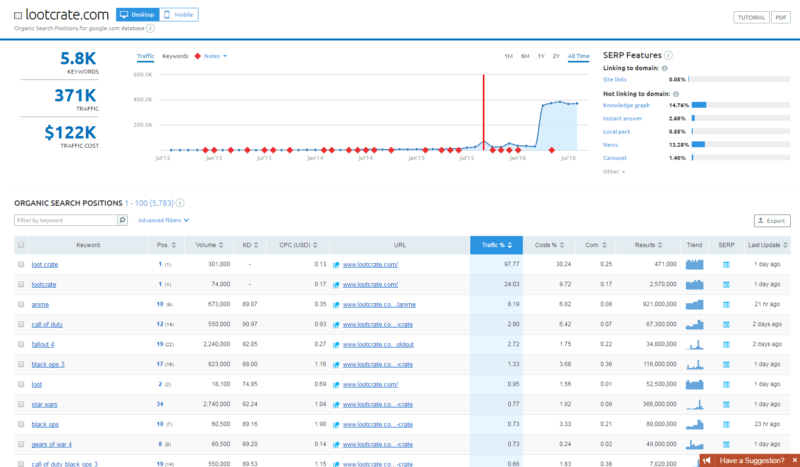This screenshot has height=467, width=800.
Task: Open info icon next to SERP Features
Action: (668, 55)
